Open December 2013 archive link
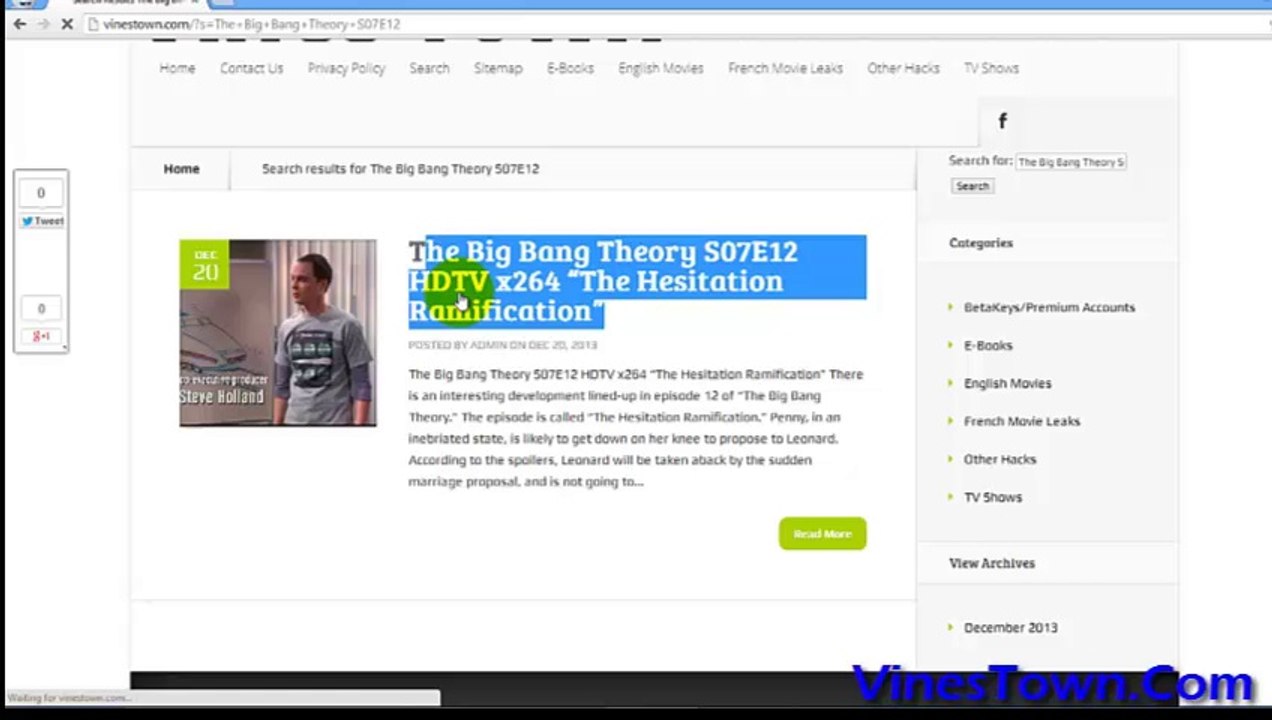The height and width of the screenshot is (720, 1272). click(x=1010, y=628)
